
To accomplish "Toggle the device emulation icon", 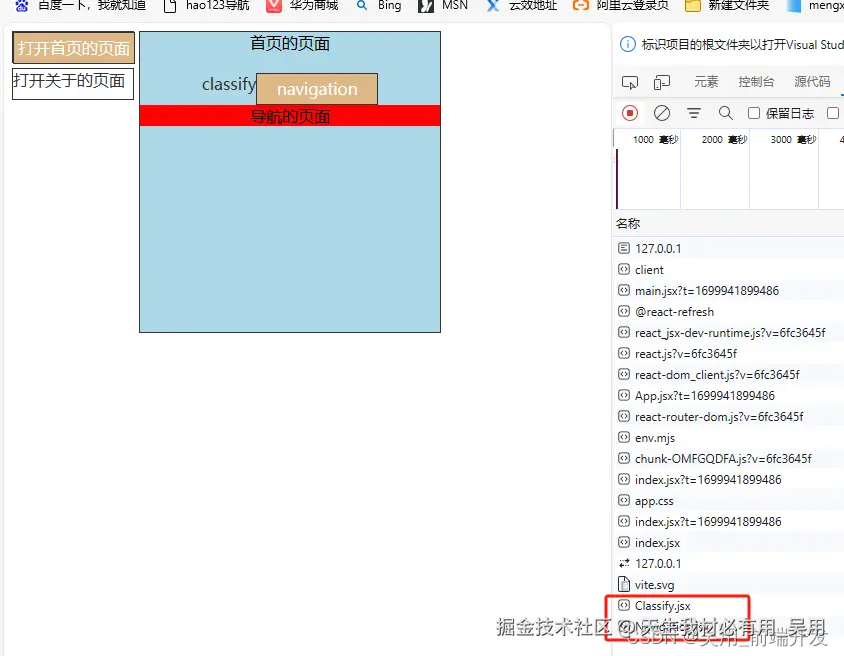I will pyautogui.click(x=662, y=82).
